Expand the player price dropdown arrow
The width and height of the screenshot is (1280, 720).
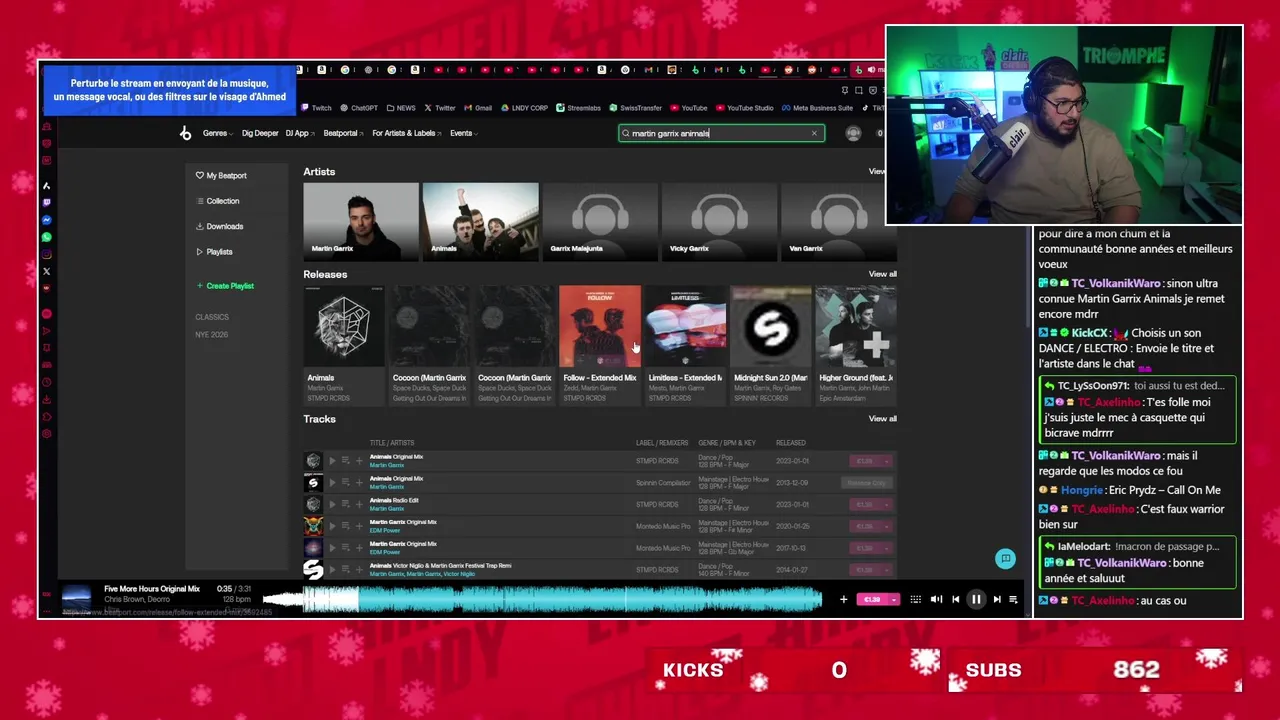coord(894,599)
